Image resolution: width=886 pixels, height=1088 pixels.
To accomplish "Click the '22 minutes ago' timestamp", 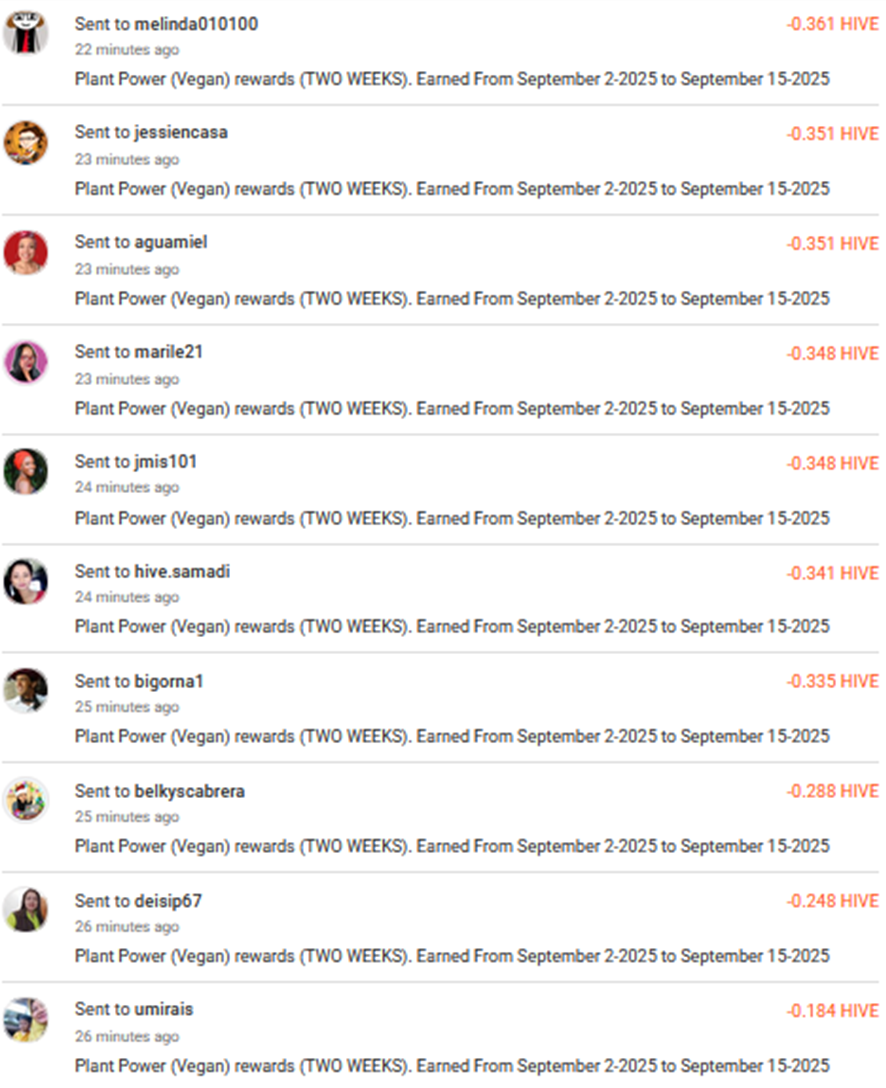I will 127,50.
